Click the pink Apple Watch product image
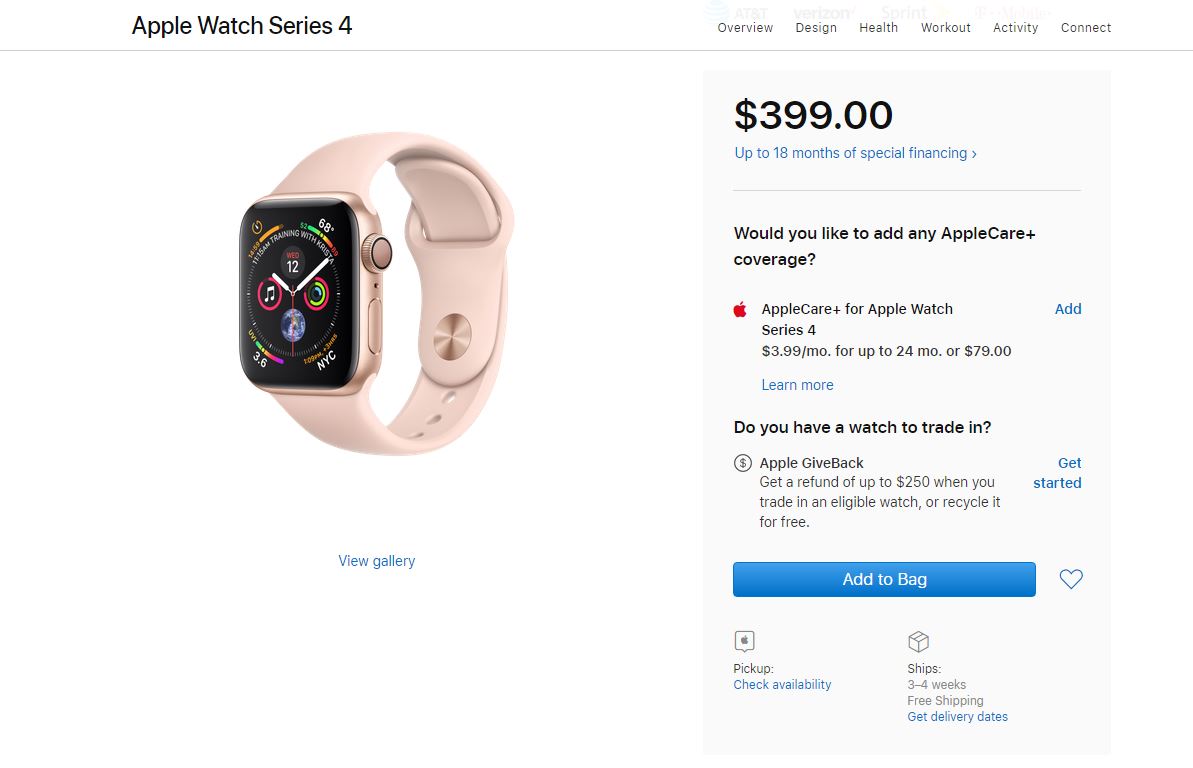The height and width of the screenshot is (768, 1193). 376,293
